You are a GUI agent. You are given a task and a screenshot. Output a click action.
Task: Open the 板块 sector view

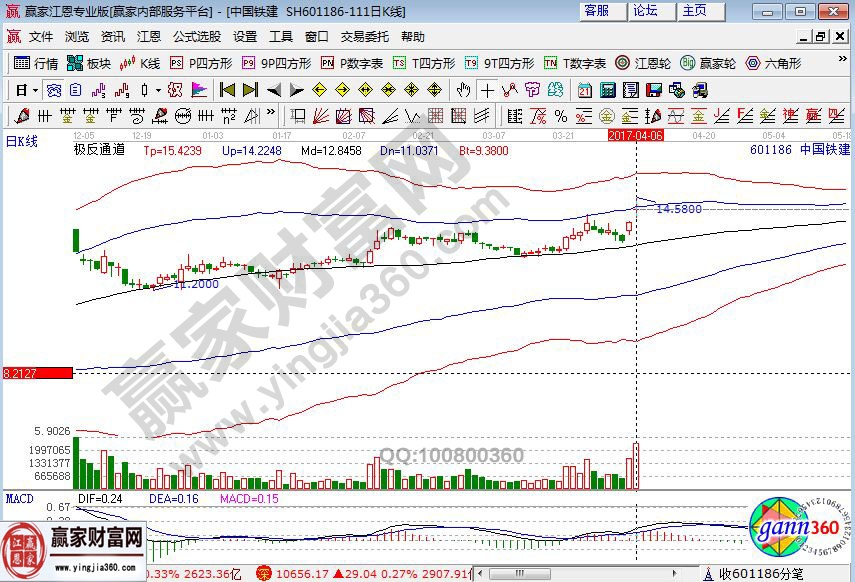tap(89, 63)
